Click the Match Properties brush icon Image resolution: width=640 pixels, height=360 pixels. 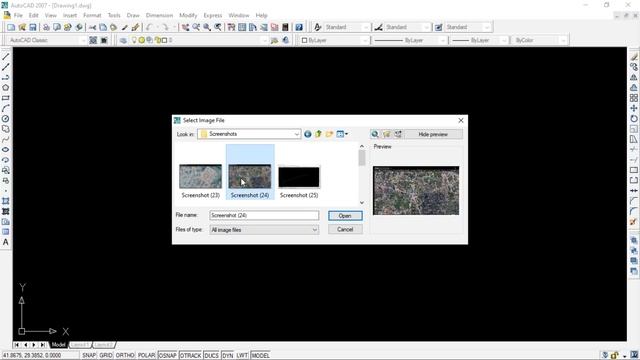(124, 27)
